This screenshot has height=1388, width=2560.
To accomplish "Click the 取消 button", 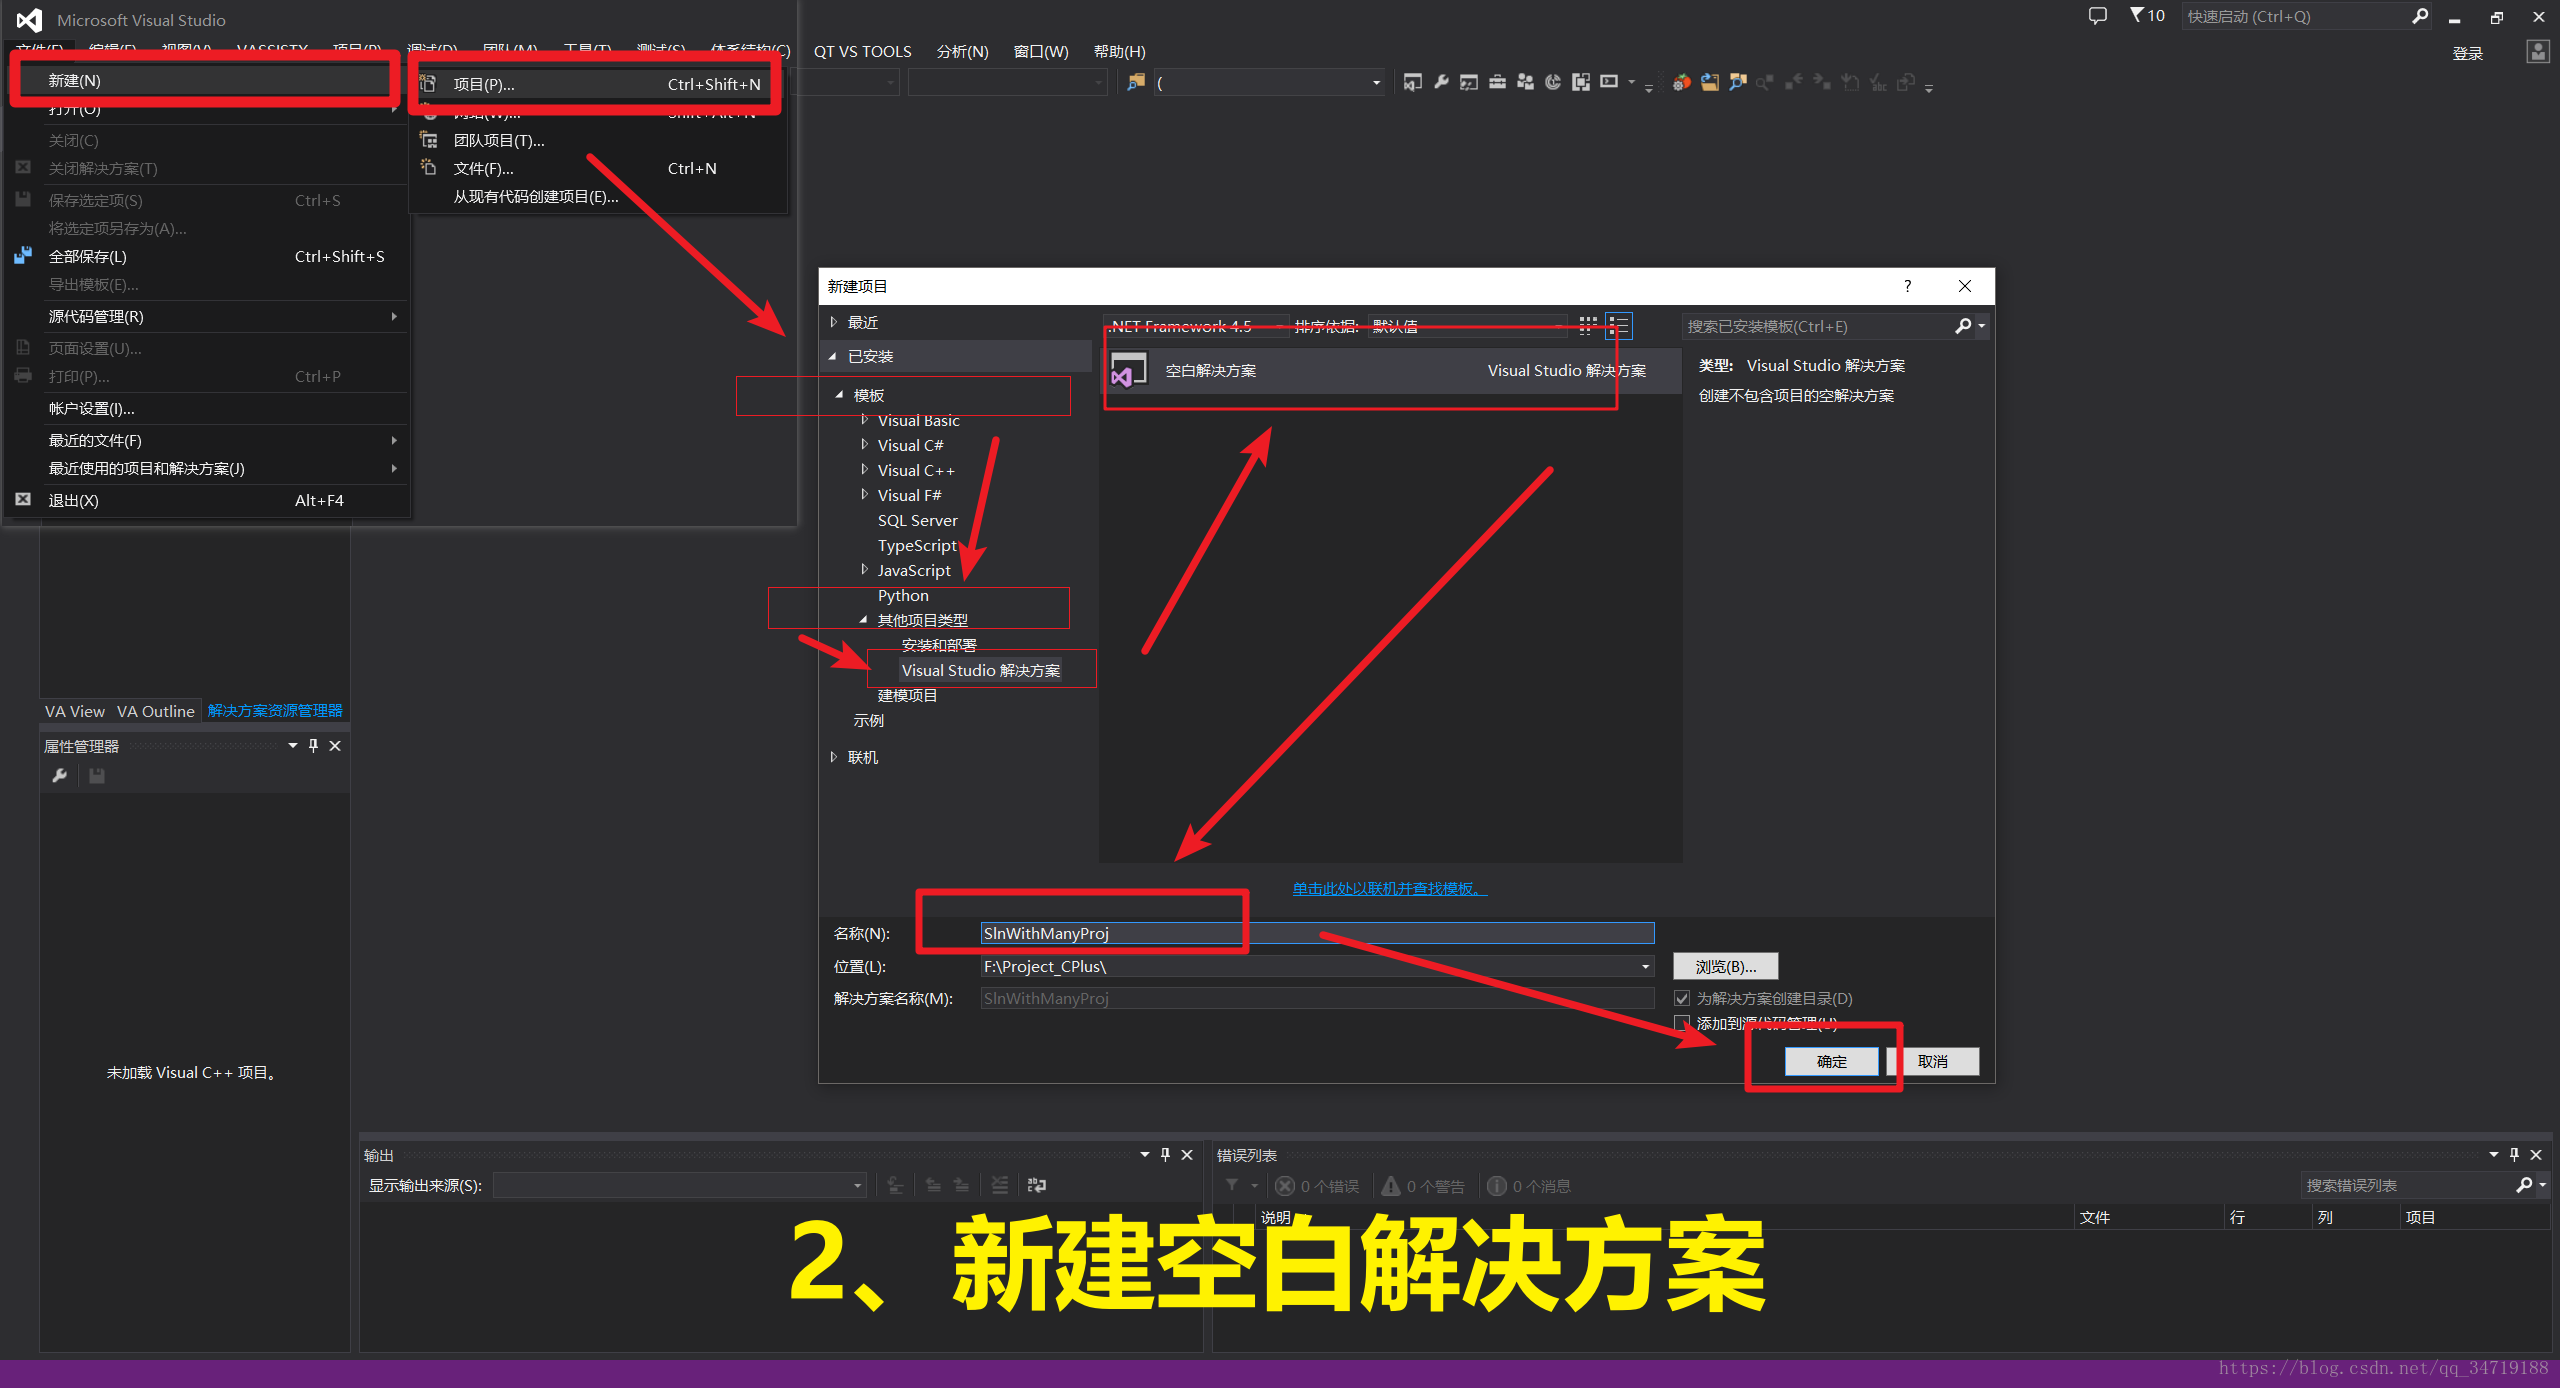I will [x=1932, y=1061].
